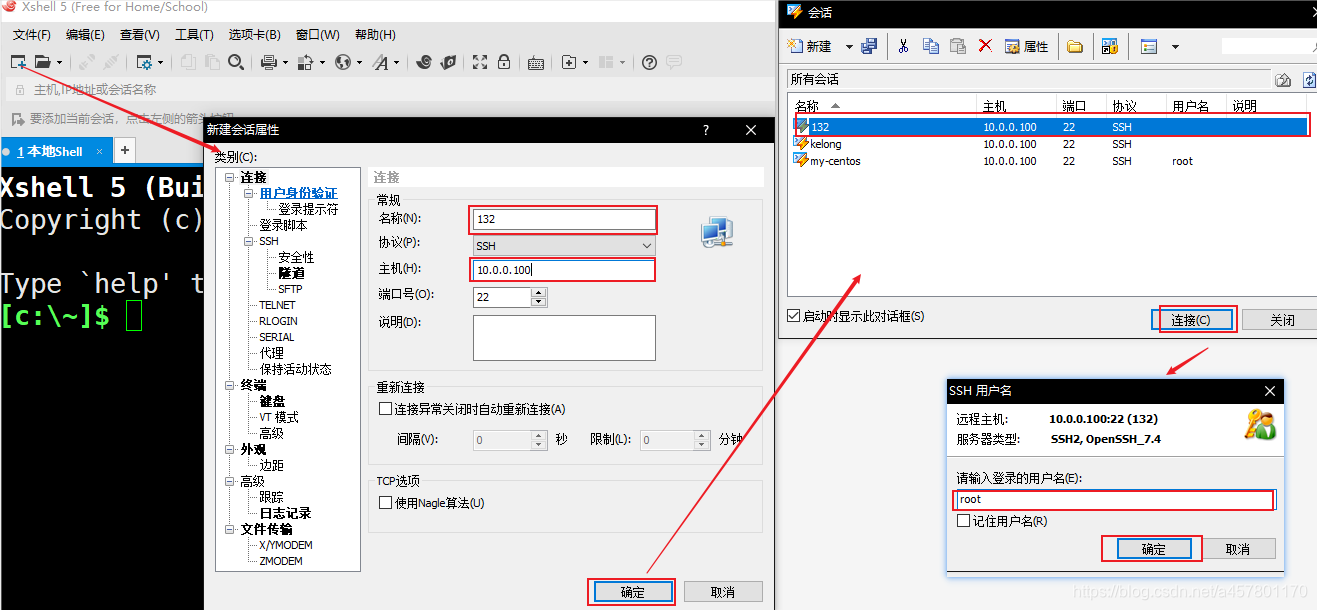This screenshot has width=1317, height=610.
Task: Select 用户身份验证 in category tree
Action: [298, 193]
